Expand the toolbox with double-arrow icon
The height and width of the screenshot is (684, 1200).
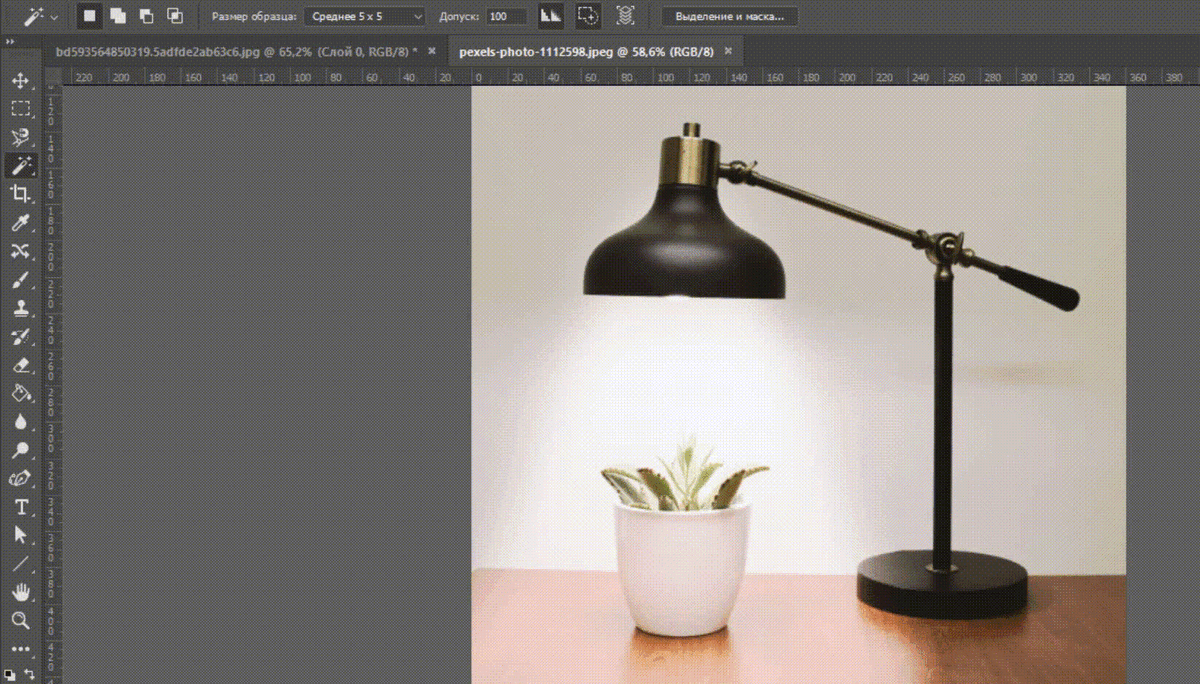(9, 42)
